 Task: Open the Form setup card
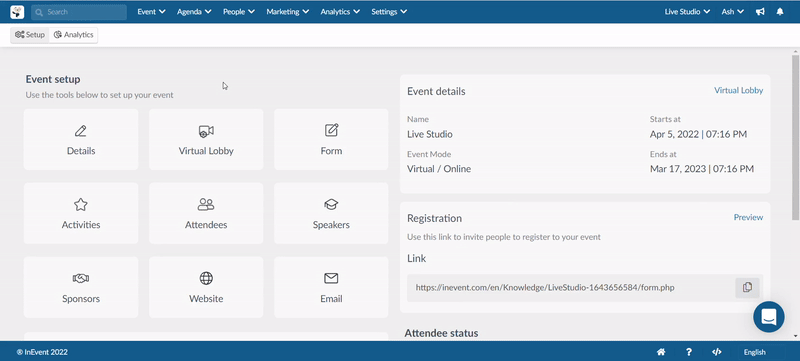click(331, 139)
